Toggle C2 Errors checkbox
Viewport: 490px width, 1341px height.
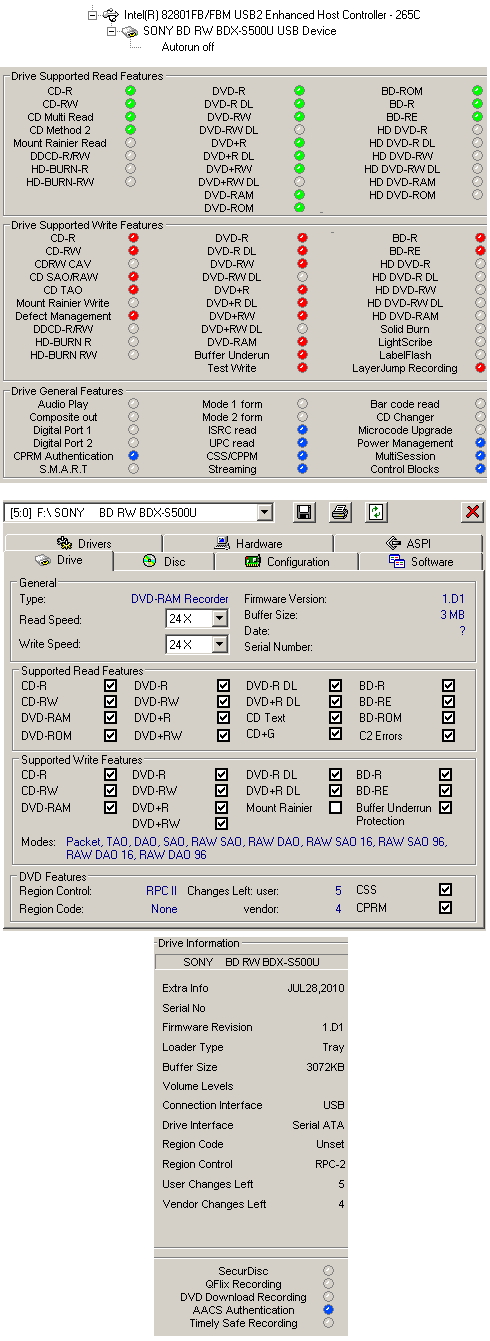(448, 735)
